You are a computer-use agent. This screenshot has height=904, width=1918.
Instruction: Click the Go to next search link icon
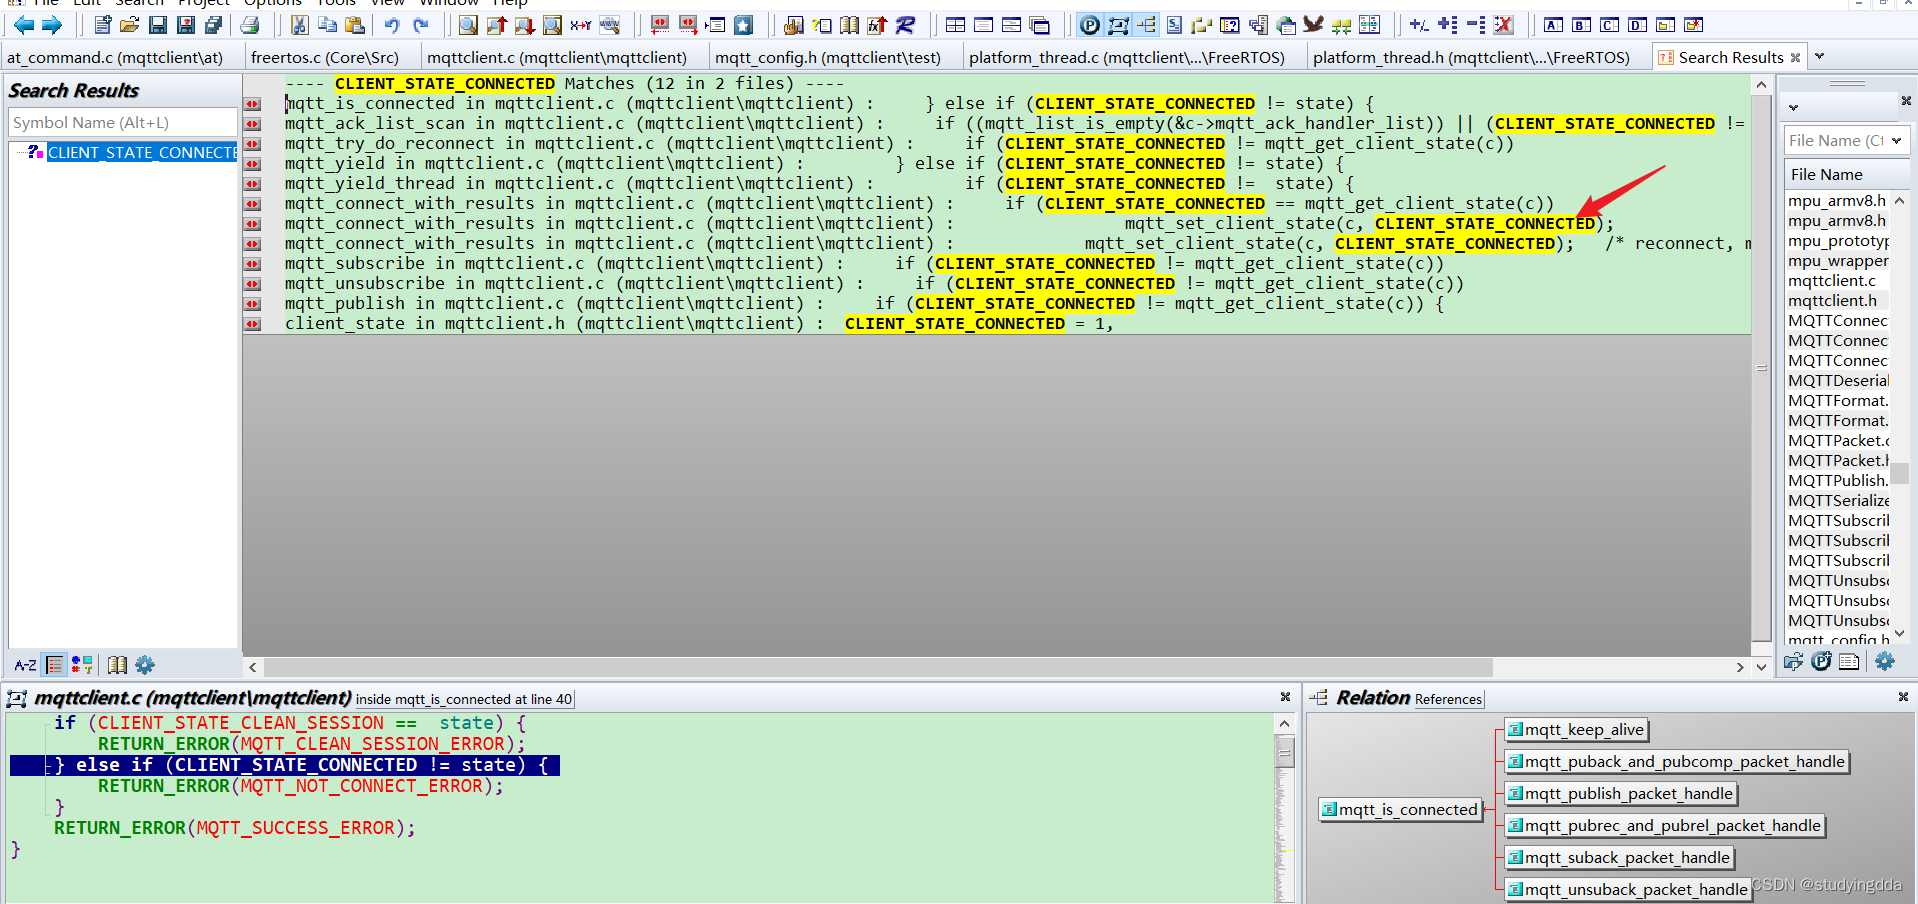[687, 25]
